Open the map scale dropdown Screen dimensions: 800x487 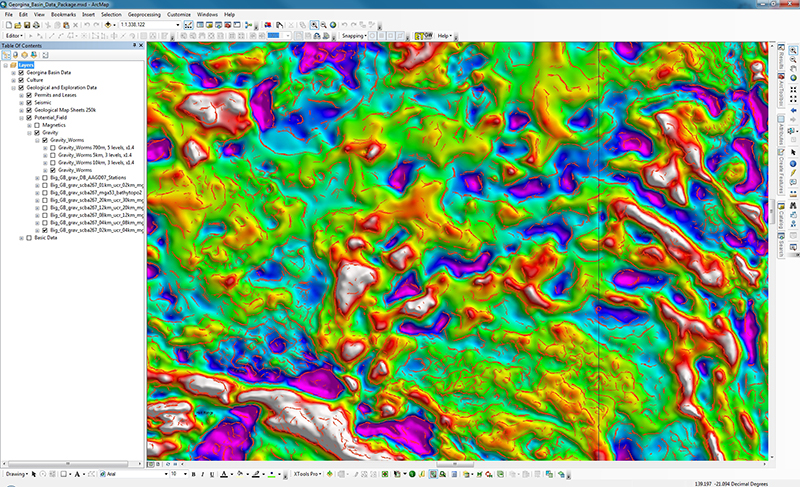[176, 25]
